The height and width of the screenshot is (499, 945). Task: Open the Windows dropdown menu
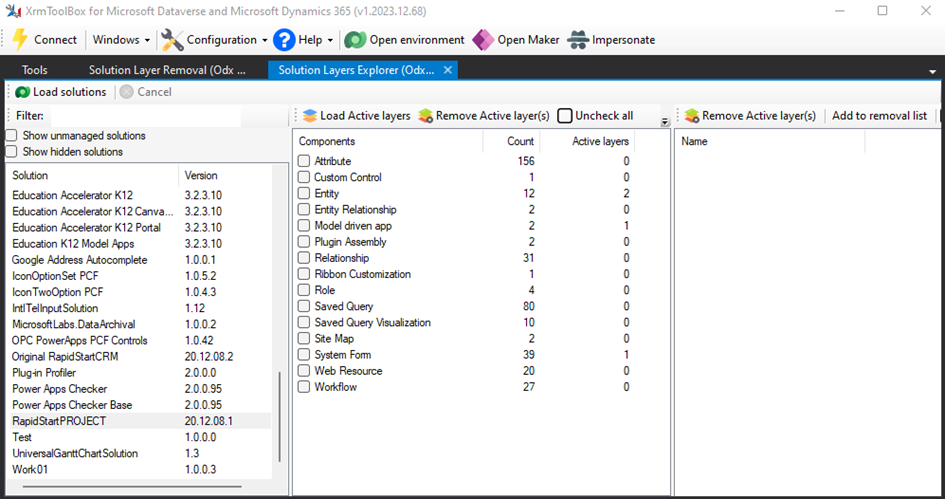[x=121, y=40]
